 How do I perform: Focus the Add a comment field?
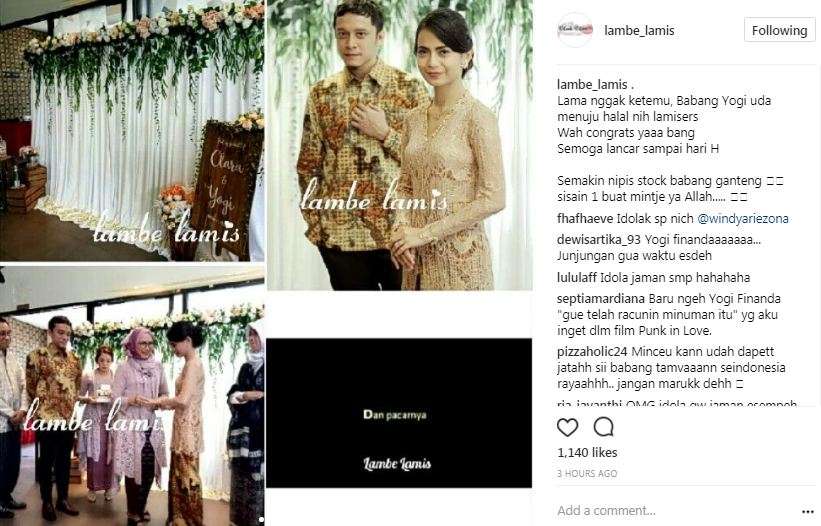675,510
